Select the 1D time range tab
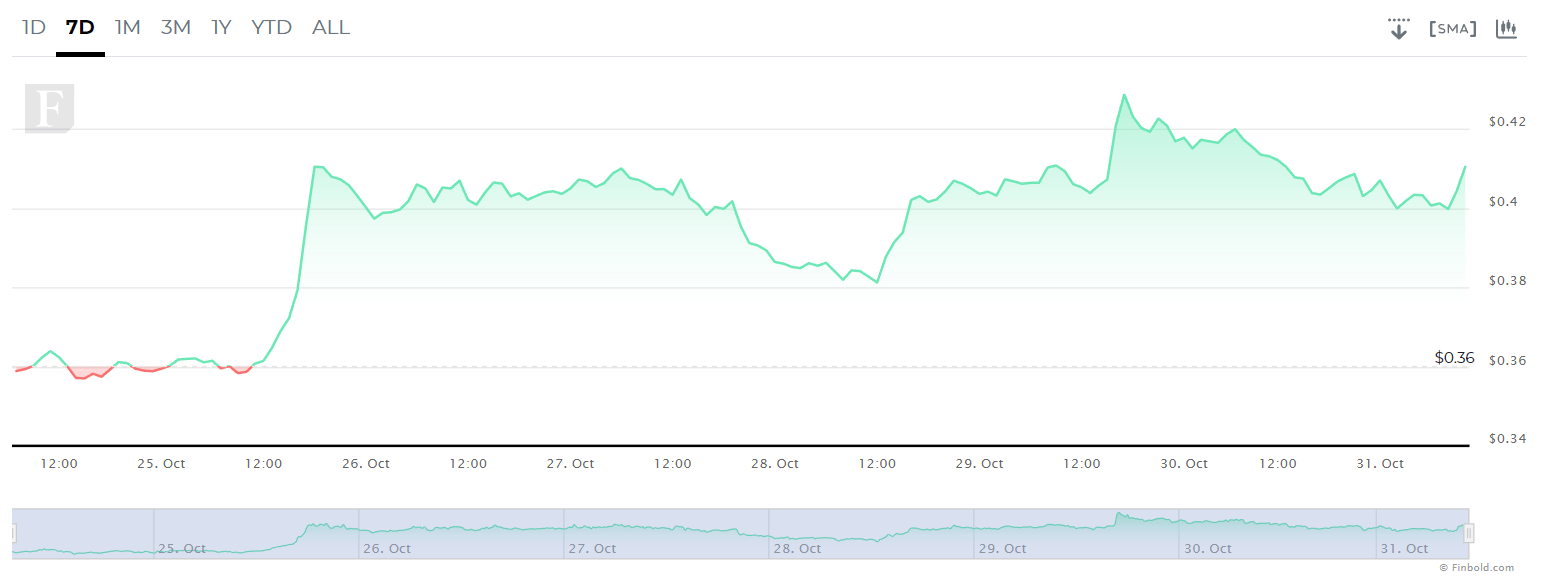1543x580 pixels. [x=34, y=28]
